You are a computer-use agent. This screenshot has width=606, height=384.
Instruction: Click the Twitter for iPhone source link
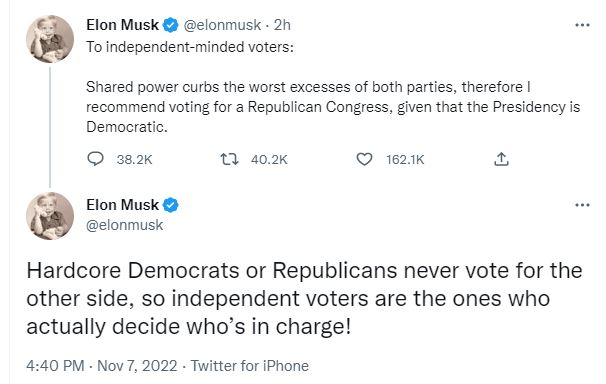click(x=250, y=366)
